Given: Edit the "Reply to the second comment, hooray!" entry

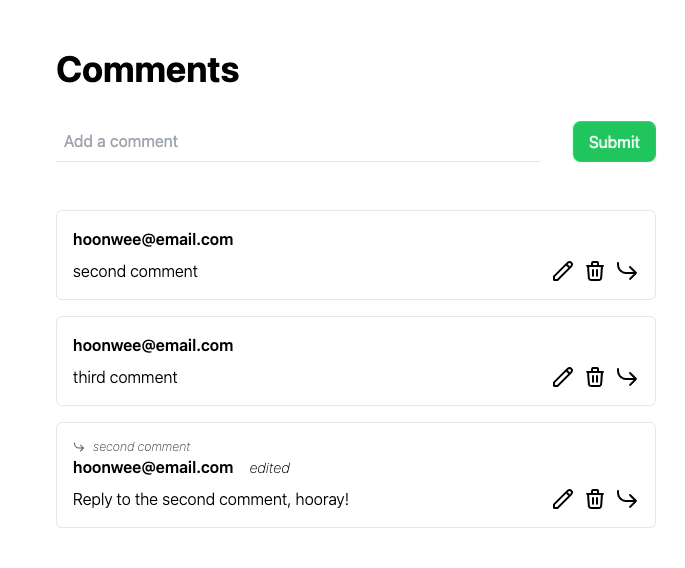Looking at the screenshot, I should tap(563, 499).
